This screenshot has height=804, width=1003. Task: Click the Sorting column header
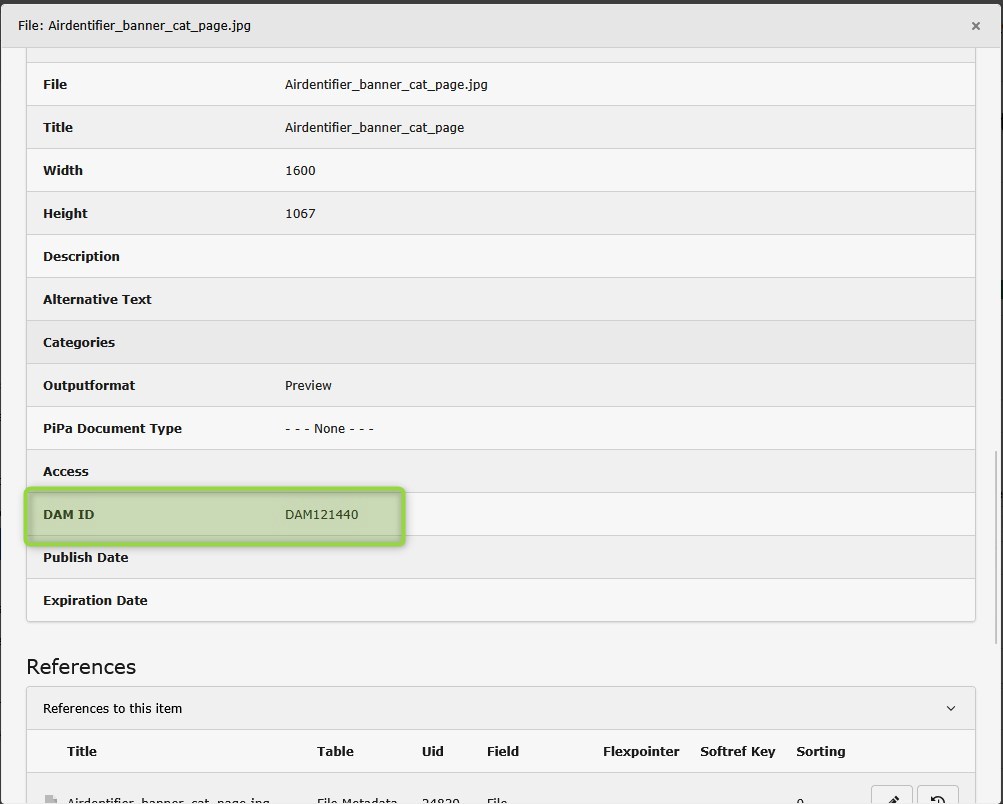tap(820, 751)
